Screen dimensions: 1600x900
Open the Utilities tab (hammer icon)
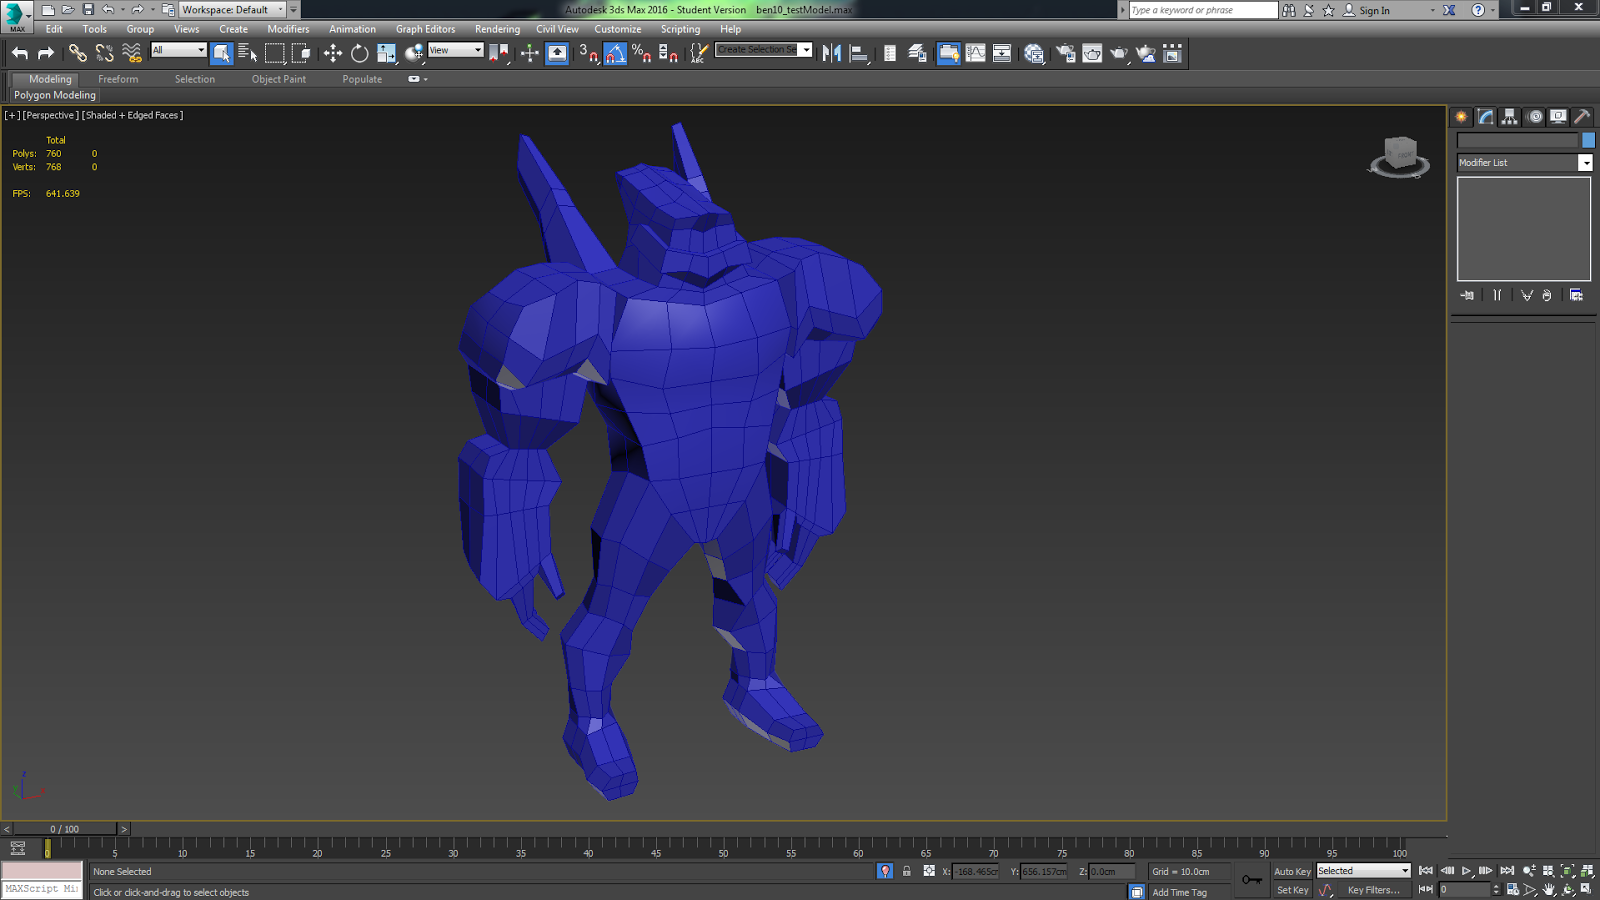(x=1583, y=117)
